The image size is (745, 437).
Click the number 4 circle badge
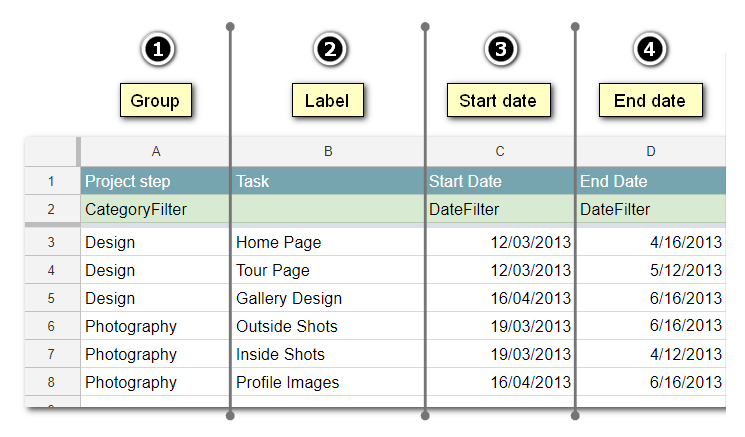click(651, 49)
